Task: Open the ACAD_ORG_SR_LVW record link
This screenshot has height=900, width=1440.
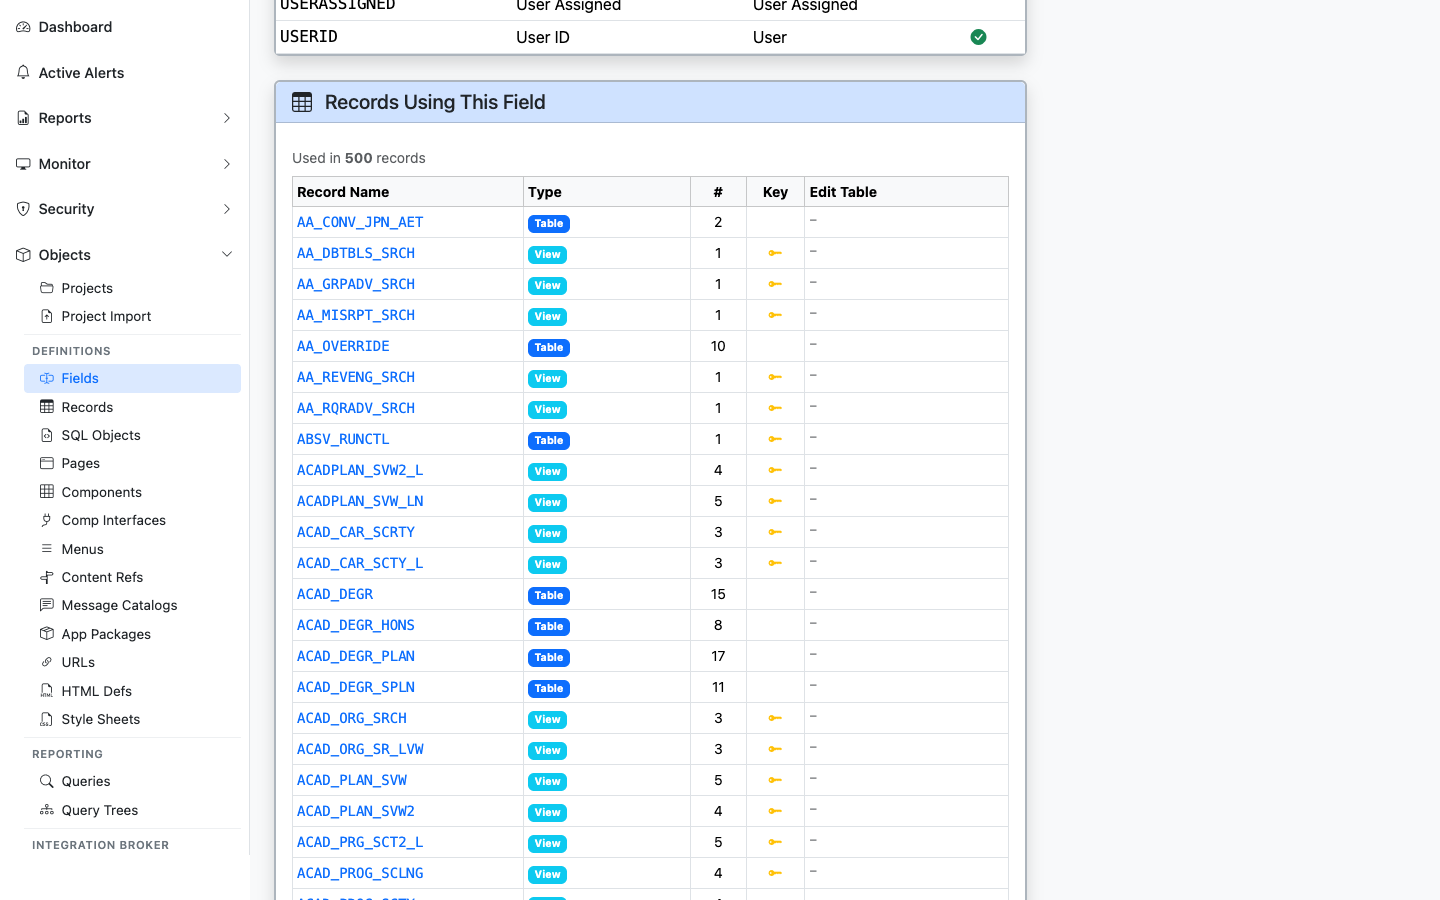Action: tap(360, 749)
